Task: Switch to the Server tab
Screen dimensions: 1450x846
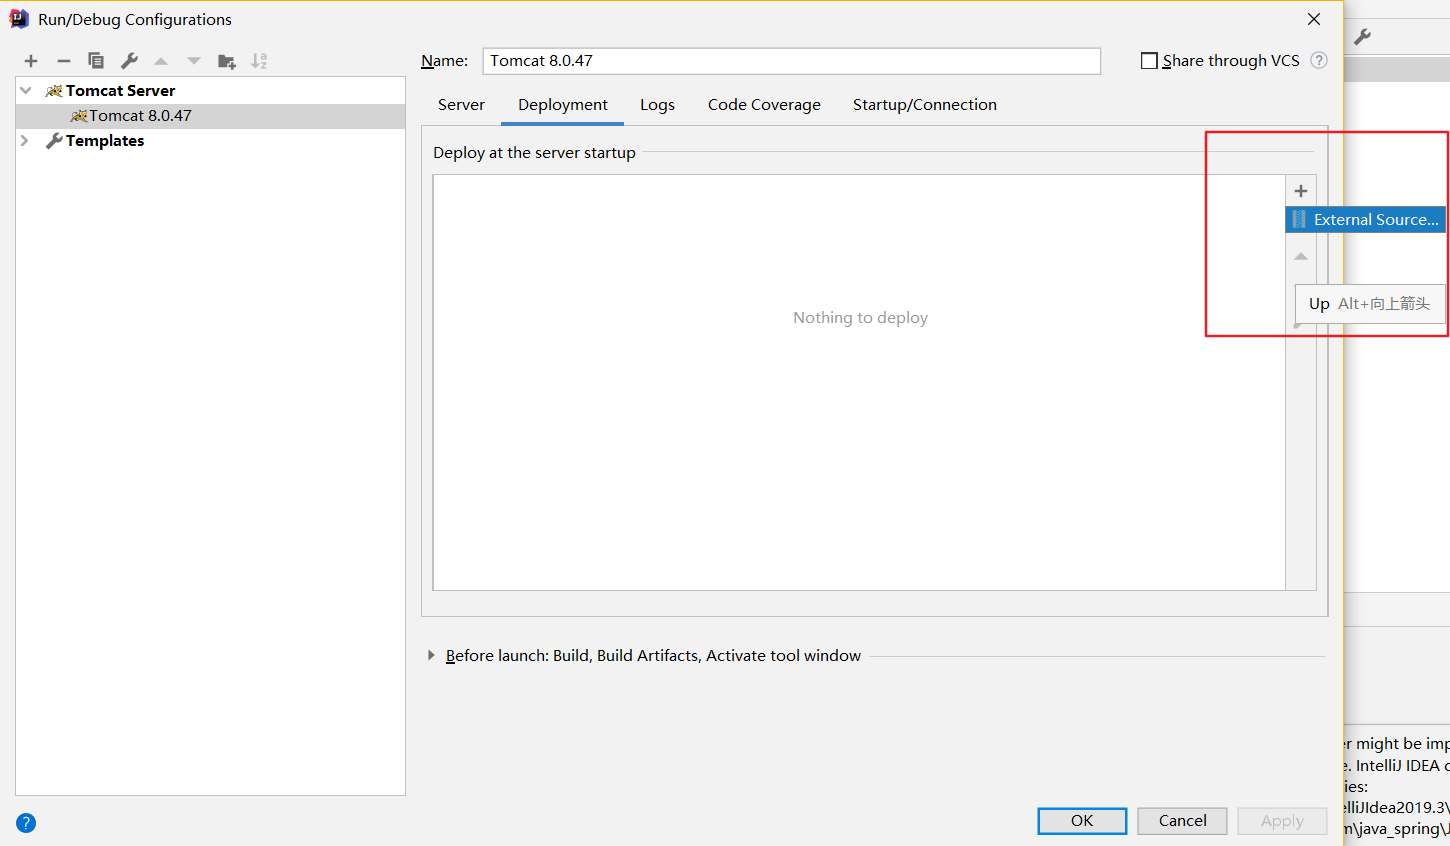Action: 461,105
